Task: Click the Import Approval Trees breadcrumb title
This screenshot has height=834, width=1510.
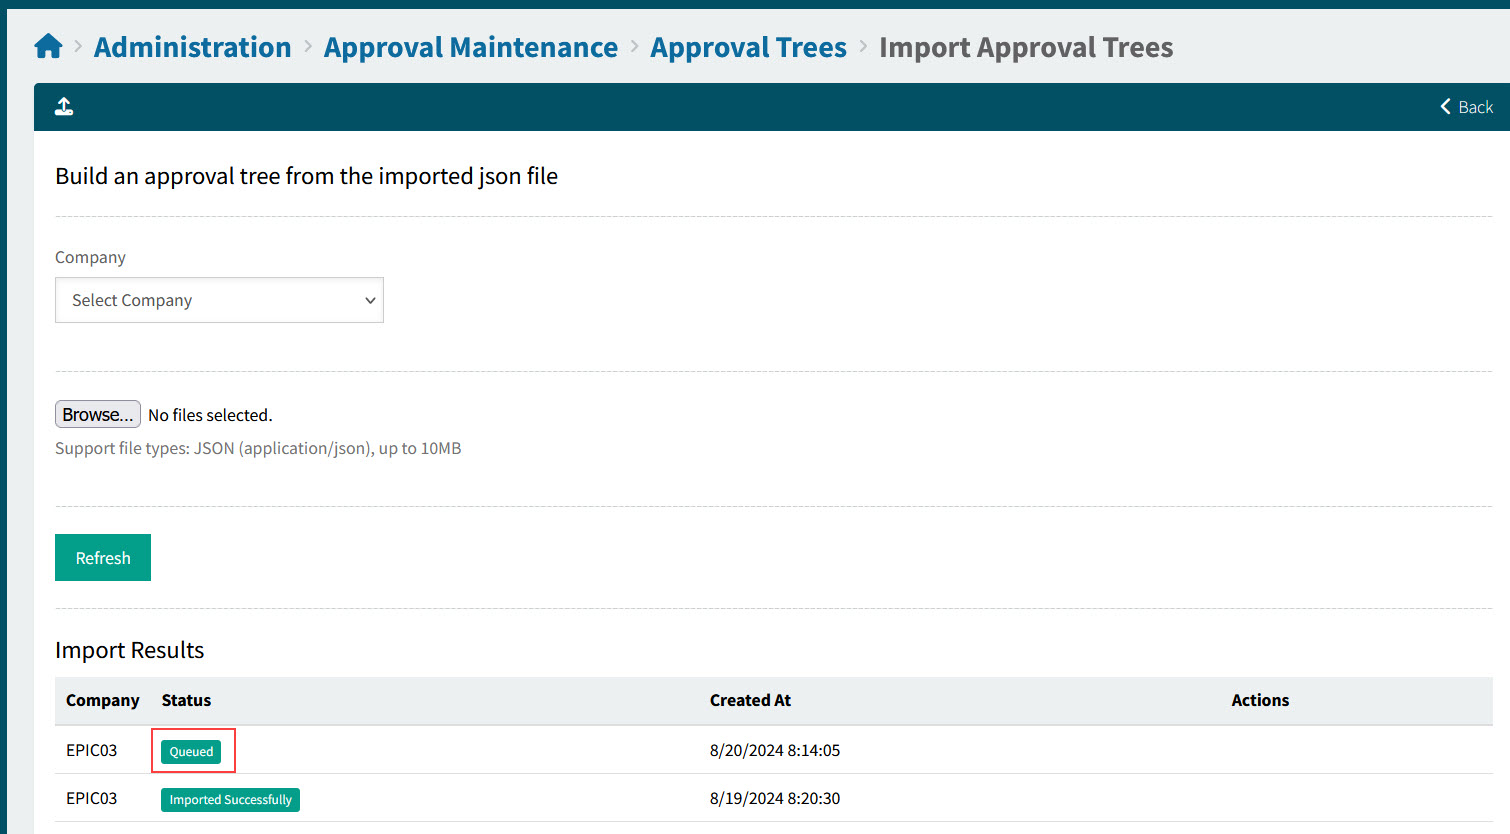Action: point(1025,47)
